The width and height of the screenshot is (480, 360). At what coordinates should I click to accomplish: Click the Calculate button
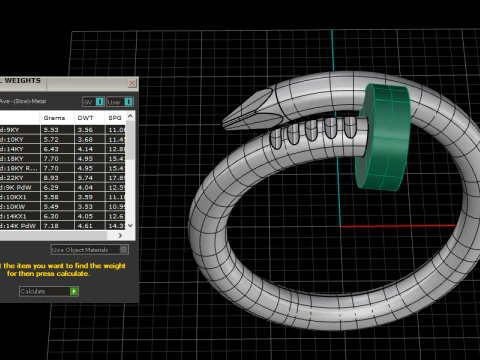pyautogui.click(x=49, y=291)
